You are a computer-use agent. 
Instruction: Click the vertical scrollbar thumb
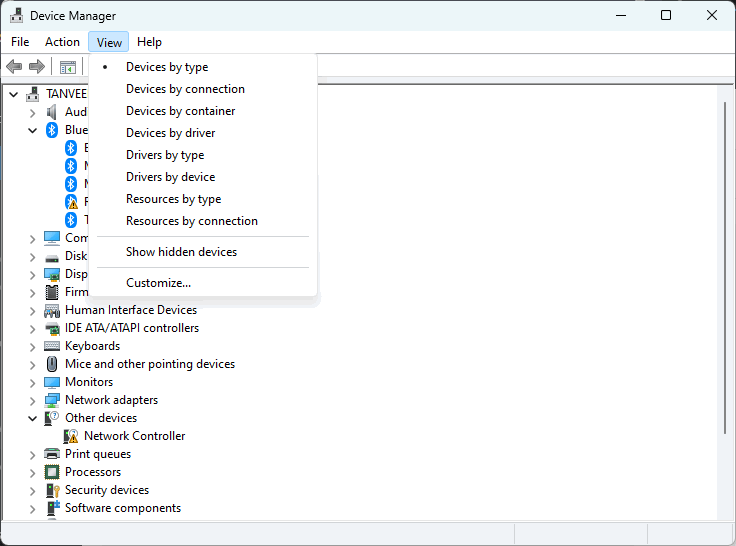(x=725, y=268)
